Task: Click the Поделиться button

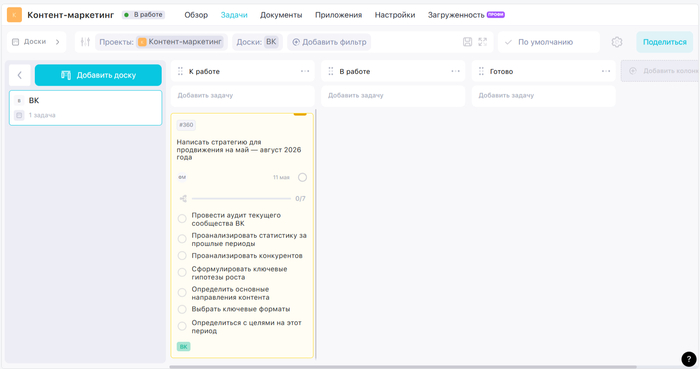Action: (x=665, y=42)
